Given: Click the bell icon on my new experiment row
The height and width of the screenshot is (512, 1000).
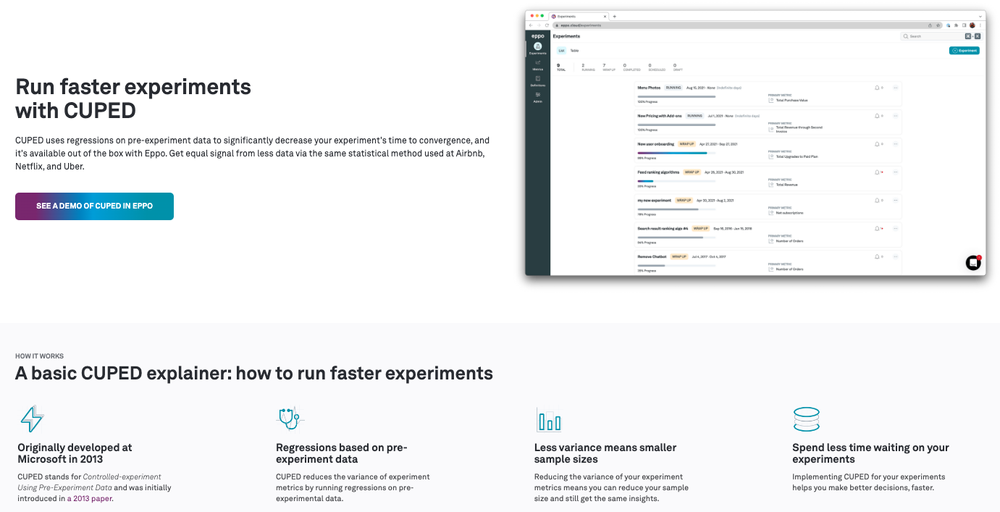Looking at the screenshot, I should [877, 200].
